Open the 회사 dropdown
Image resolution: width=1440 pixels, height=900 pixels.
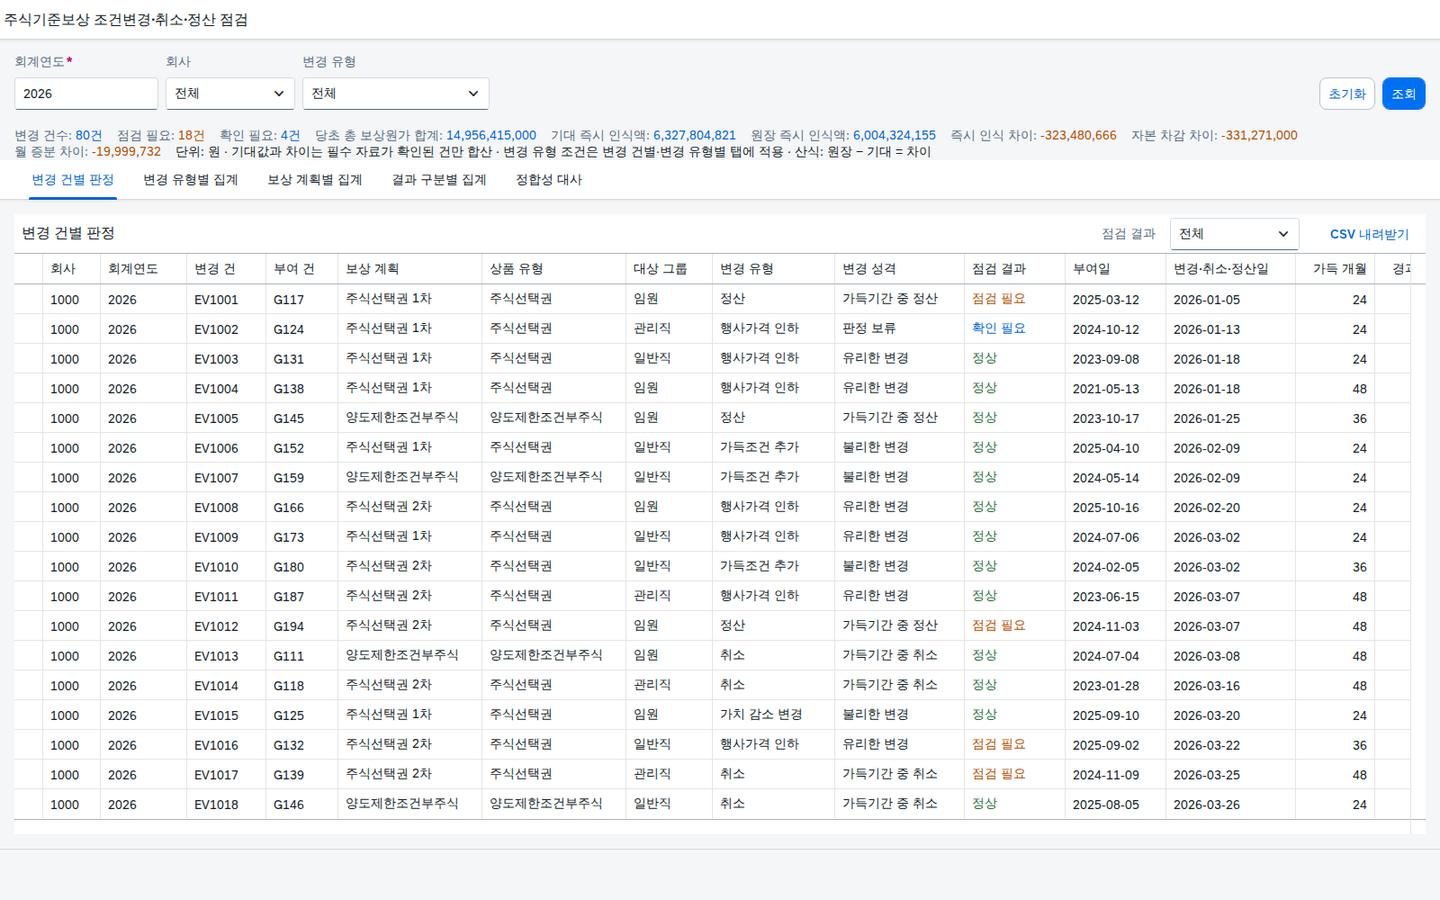[230, 93]
